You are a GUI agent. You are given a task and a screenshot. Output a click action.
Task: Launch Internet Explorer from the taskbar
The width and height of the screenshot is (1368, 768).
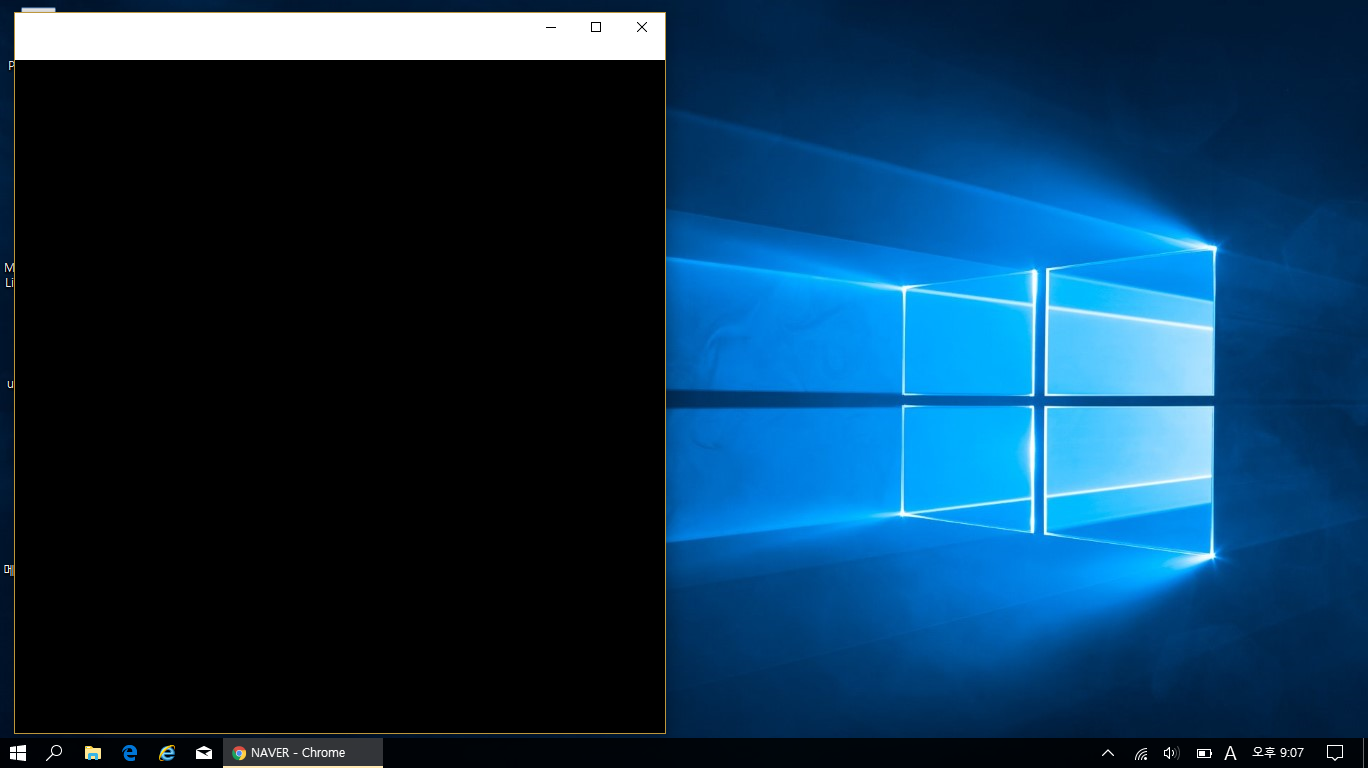point(167,753)
